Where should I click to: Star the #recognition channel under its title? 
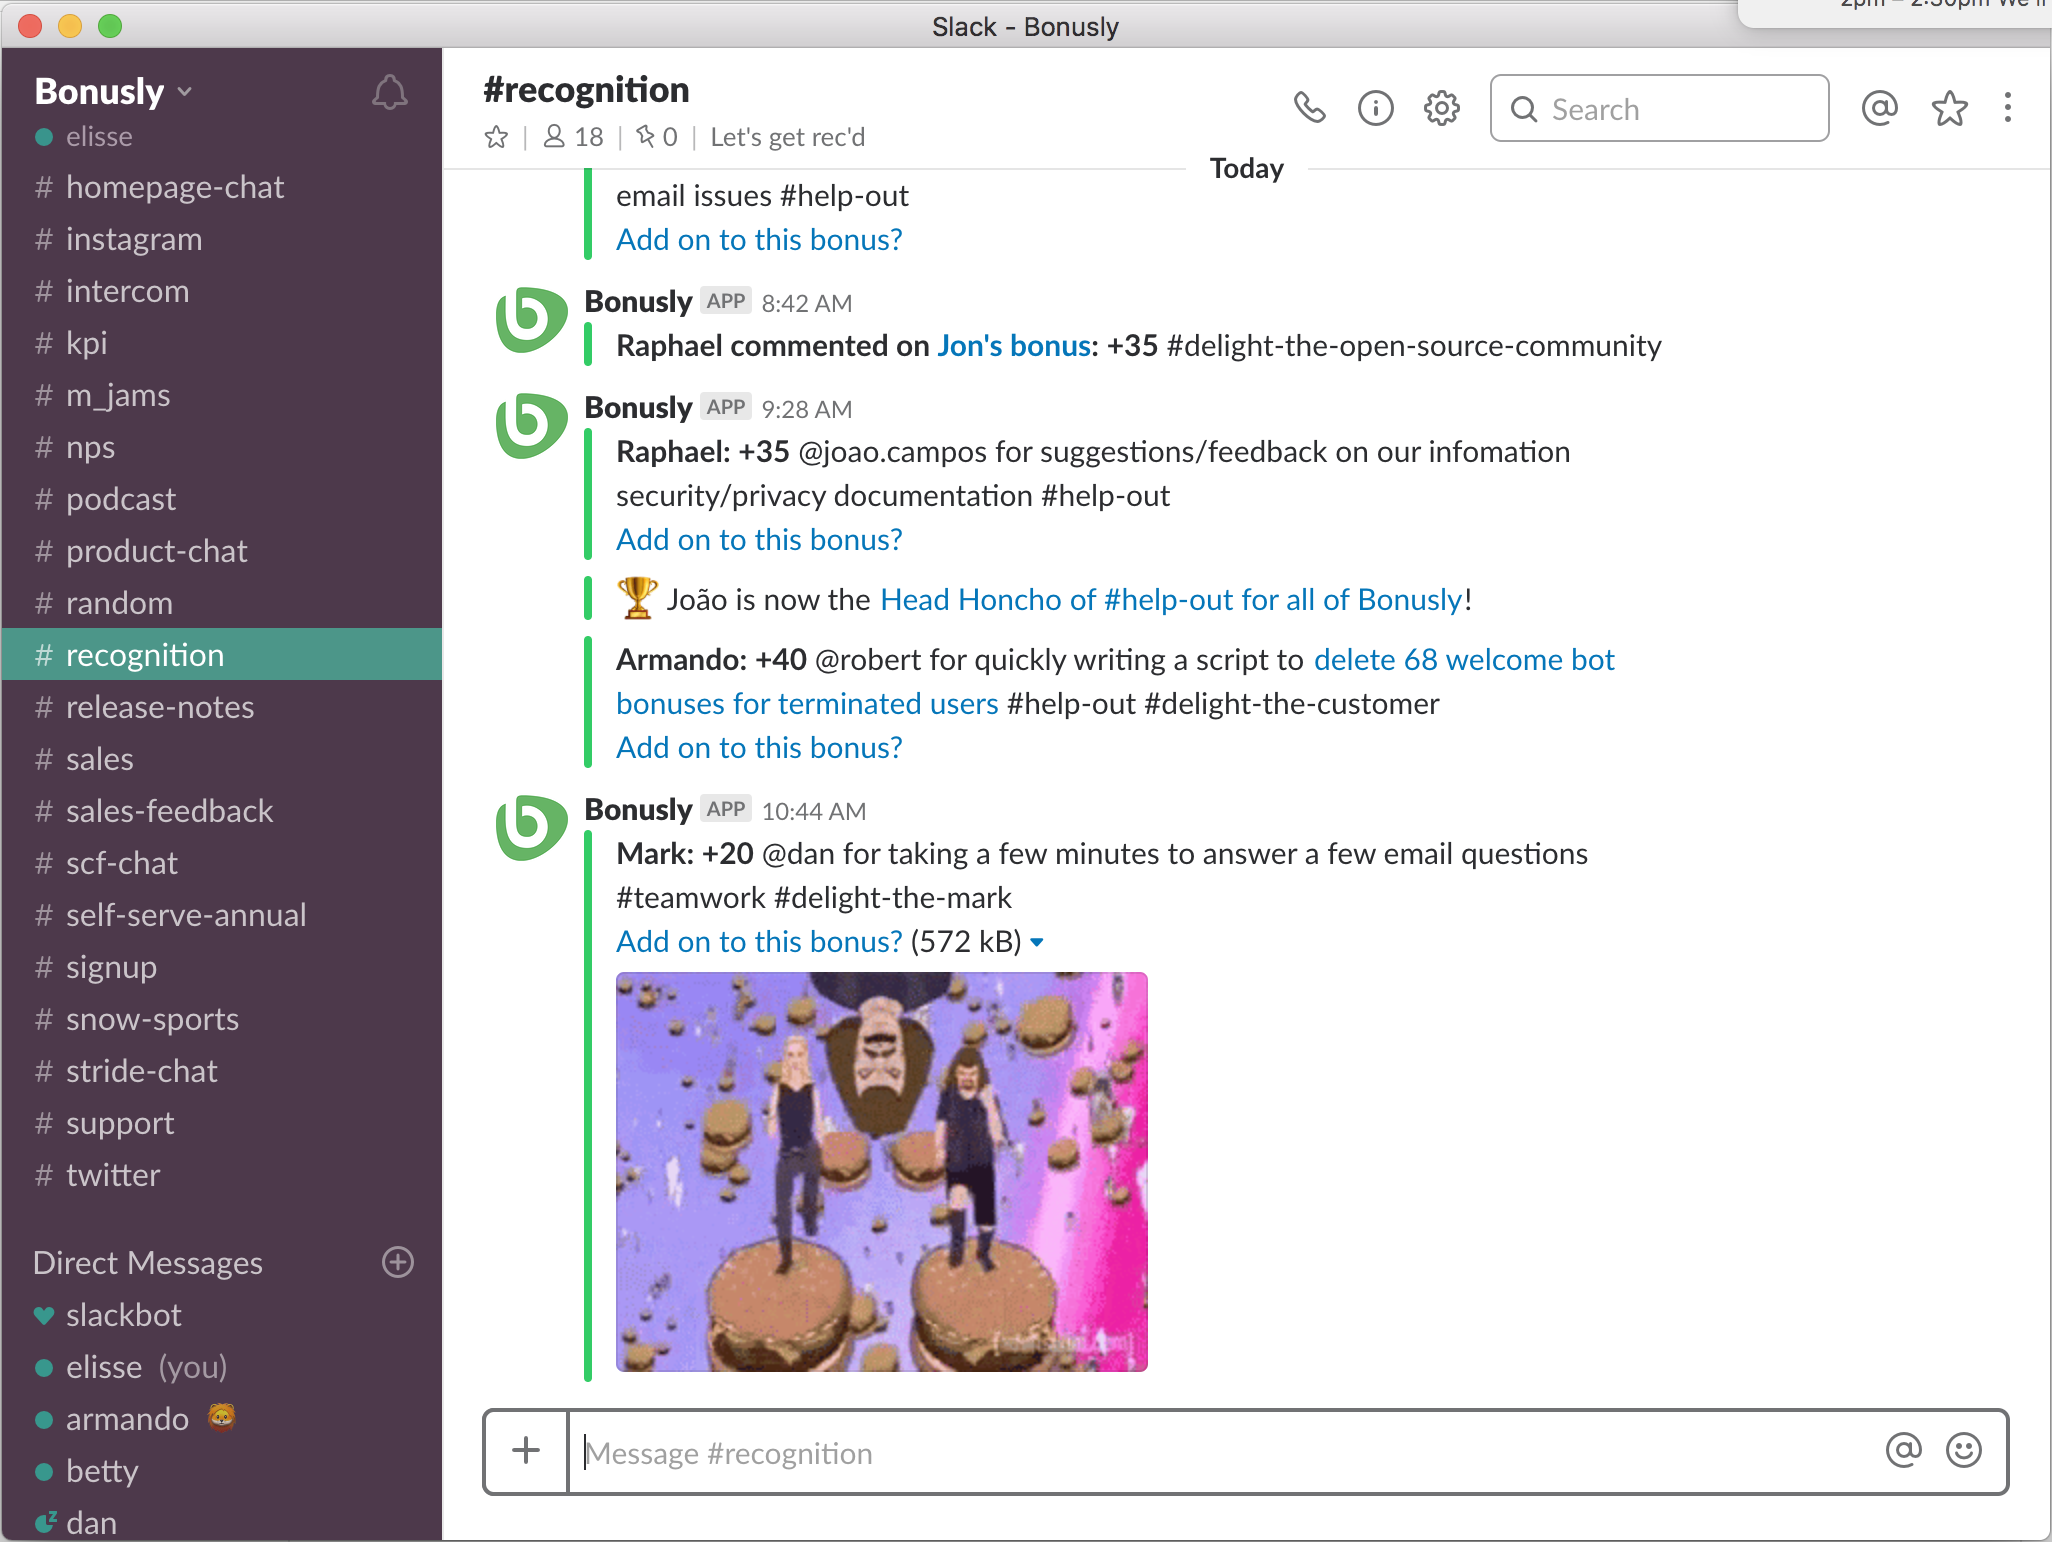point(496,137)
